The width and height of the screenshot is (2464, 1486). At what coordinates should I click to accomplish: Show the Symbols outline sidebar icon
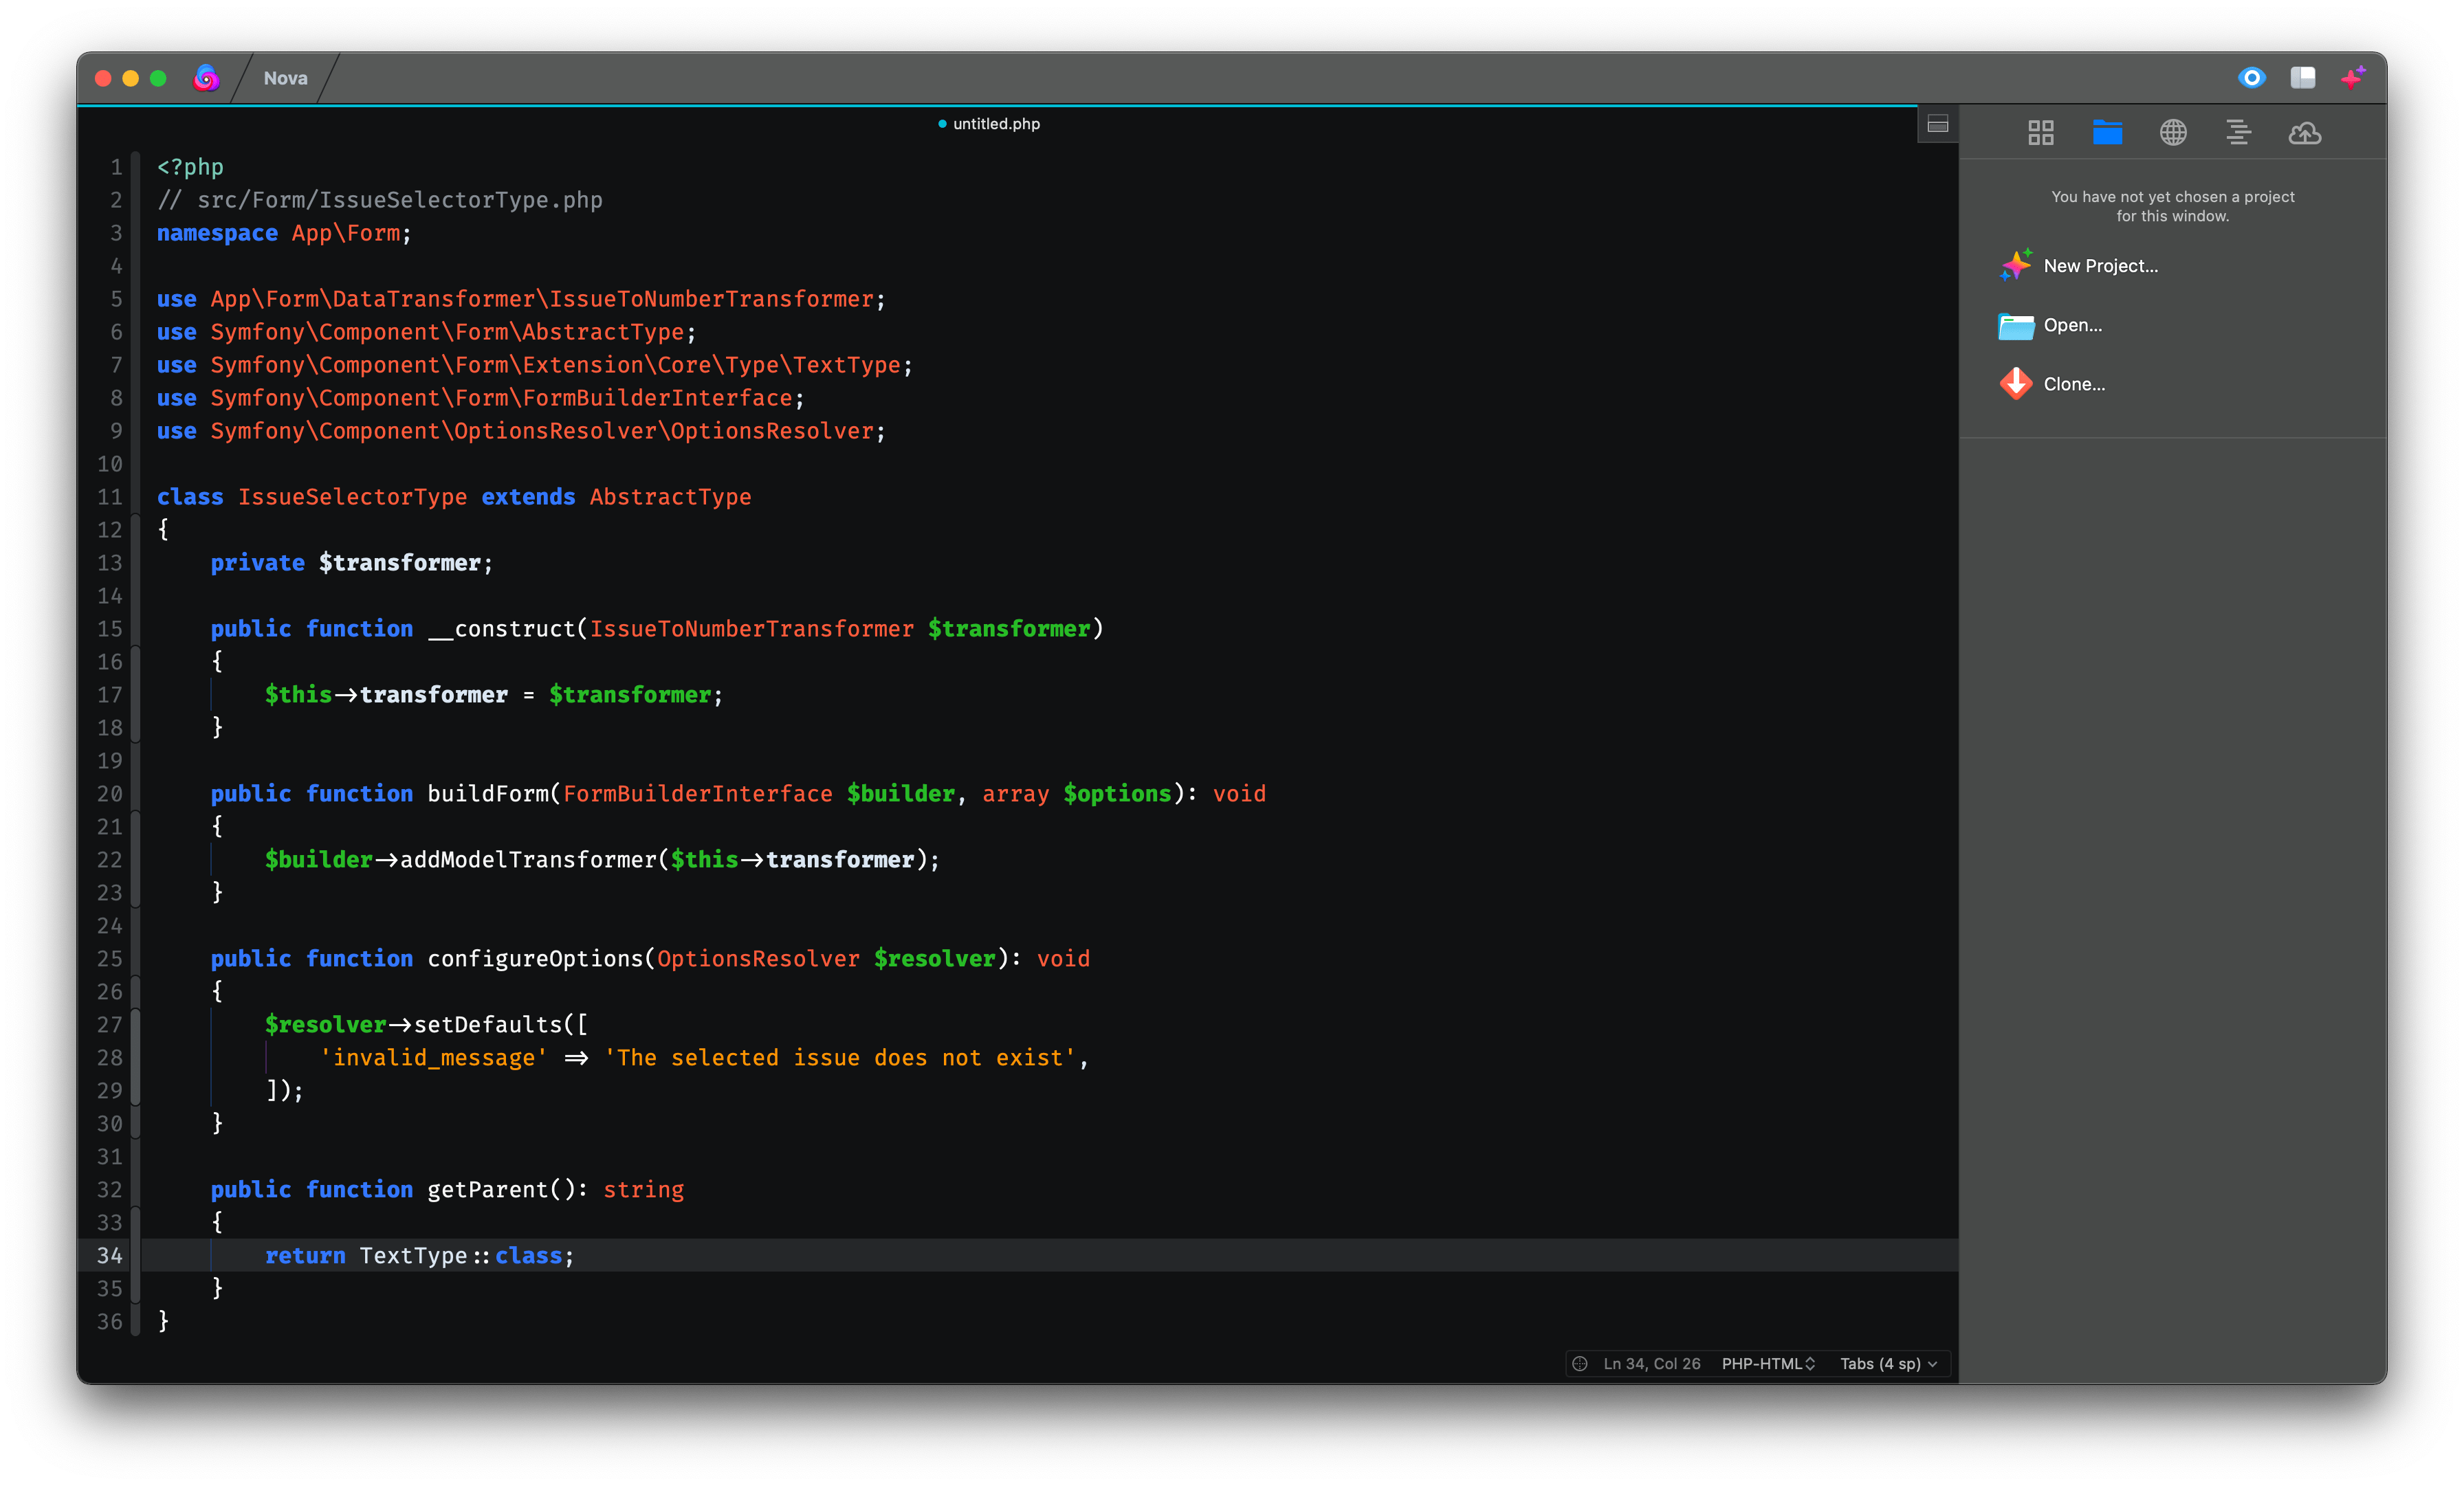click(2238, 133)
